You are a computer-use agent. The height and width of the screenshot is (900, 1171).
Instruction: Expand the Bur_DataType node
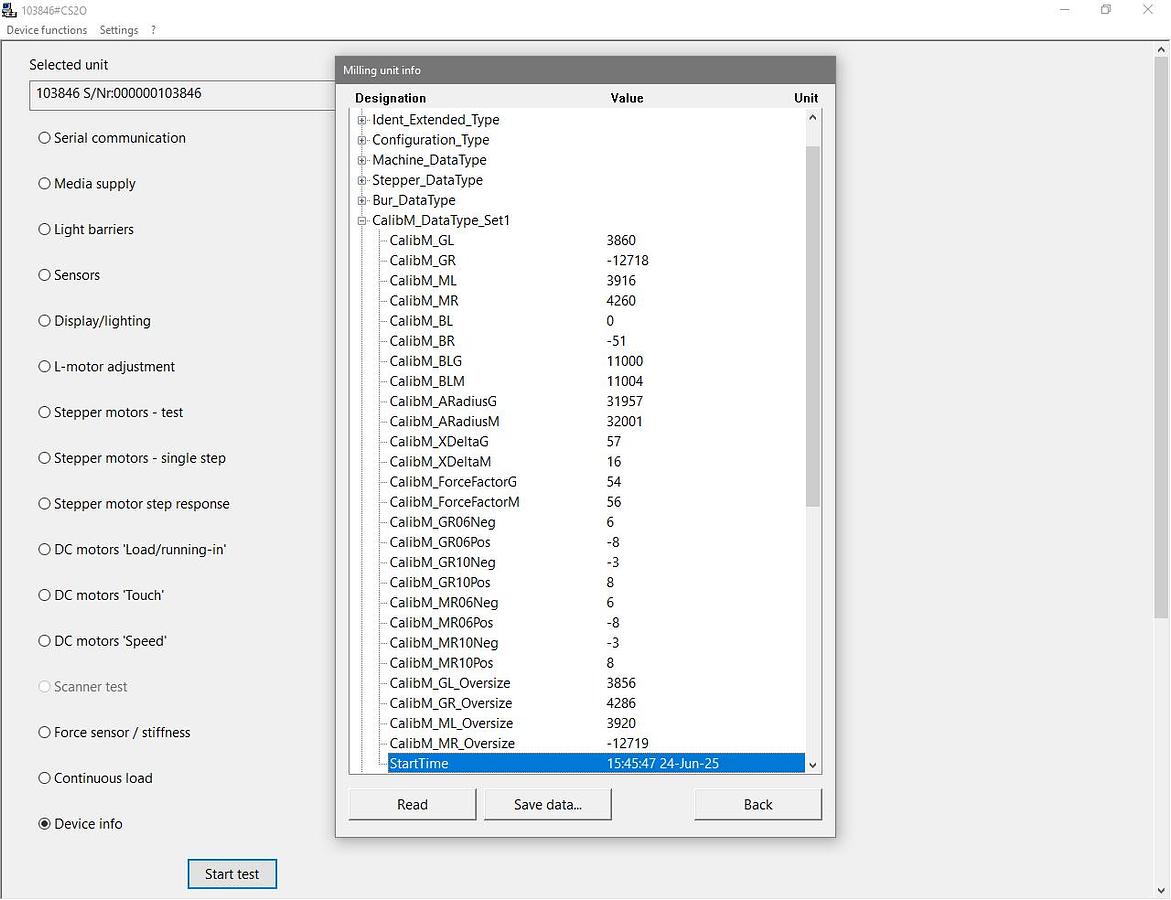[362, 200]
